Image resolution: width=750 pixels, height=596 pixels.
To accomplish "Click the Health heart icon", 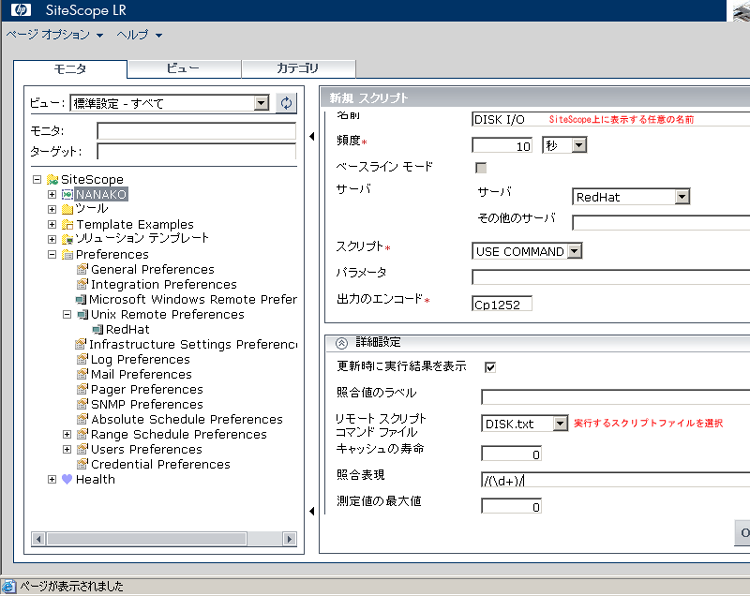I will [x=67, y=479].
